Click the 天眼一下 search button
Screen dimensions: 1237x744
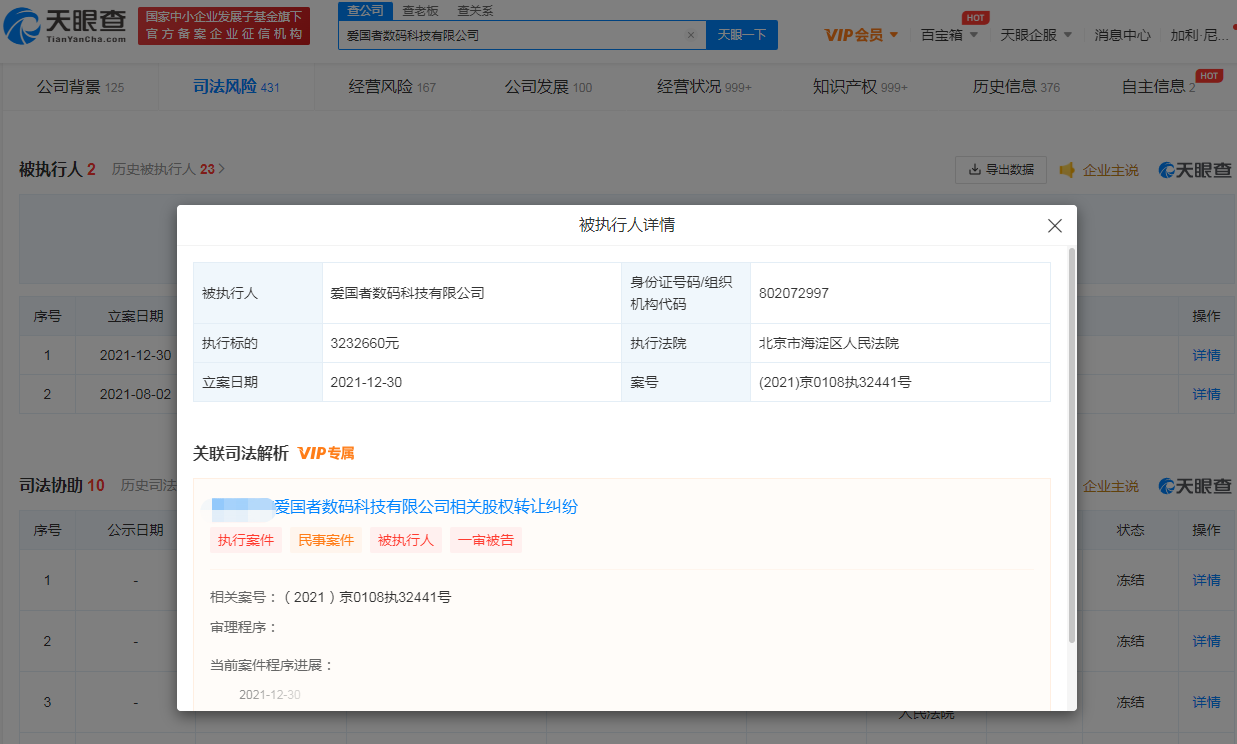(742, 35)
